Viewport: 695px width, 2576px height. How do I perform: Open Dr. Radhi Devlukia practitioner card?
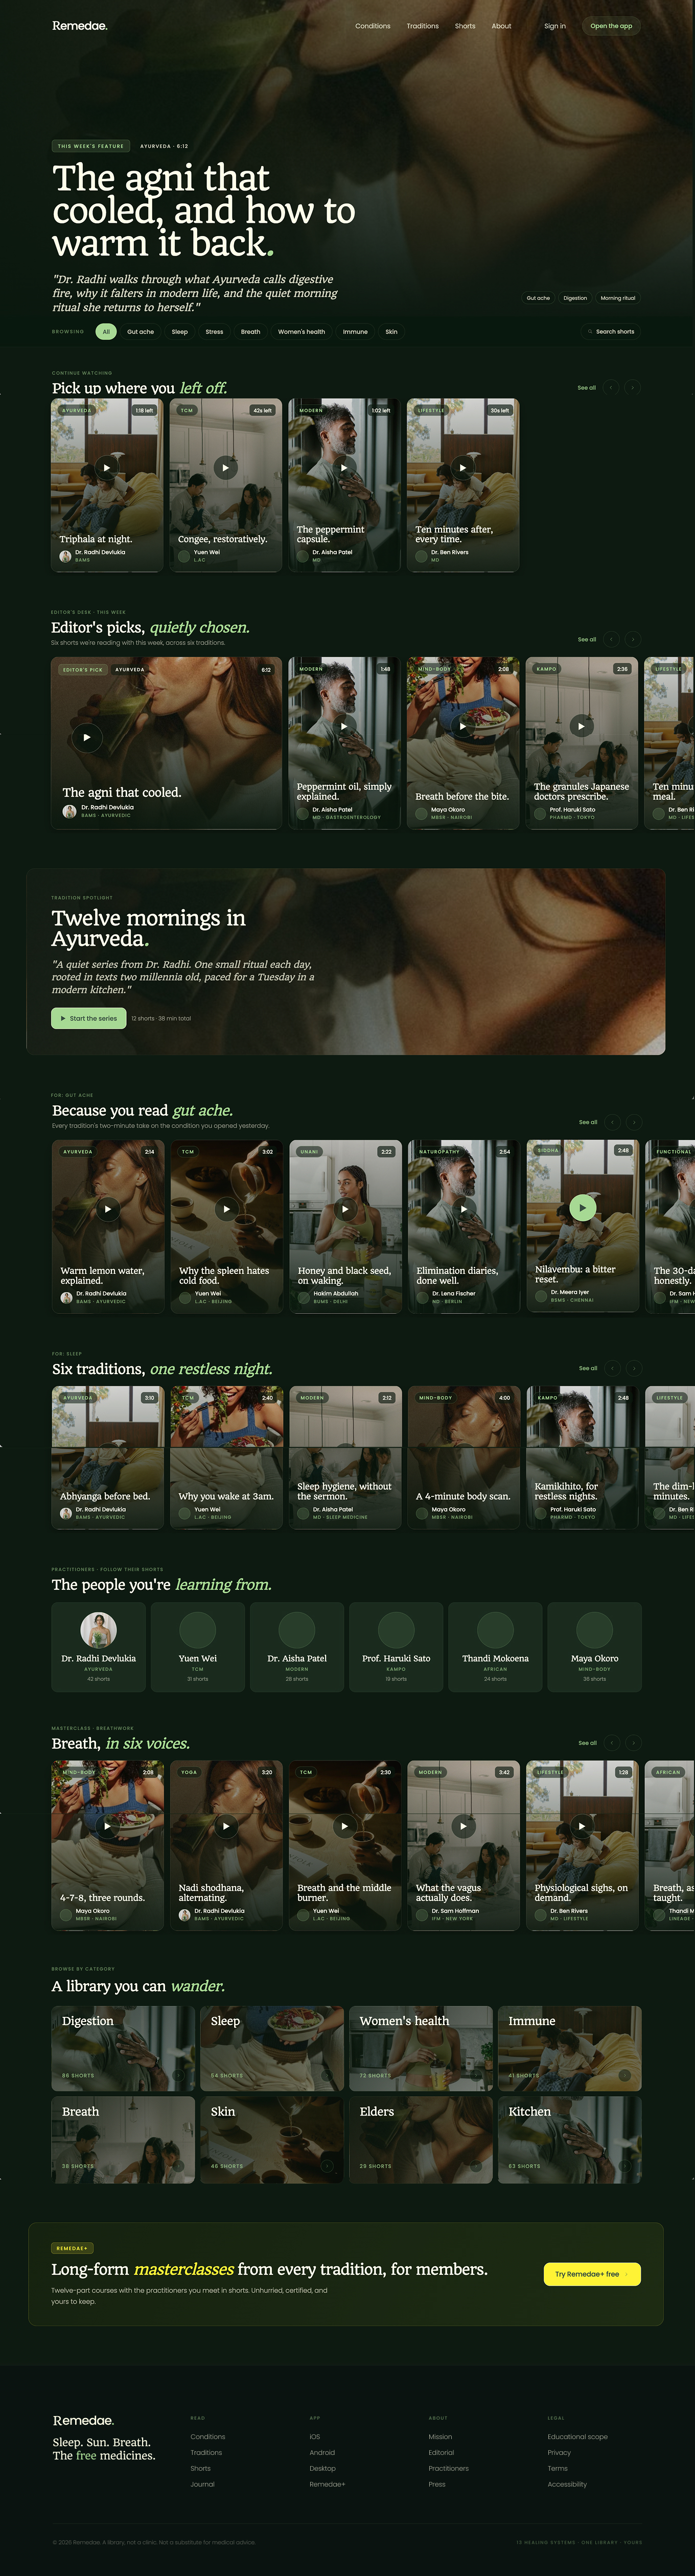[98, 1647]
